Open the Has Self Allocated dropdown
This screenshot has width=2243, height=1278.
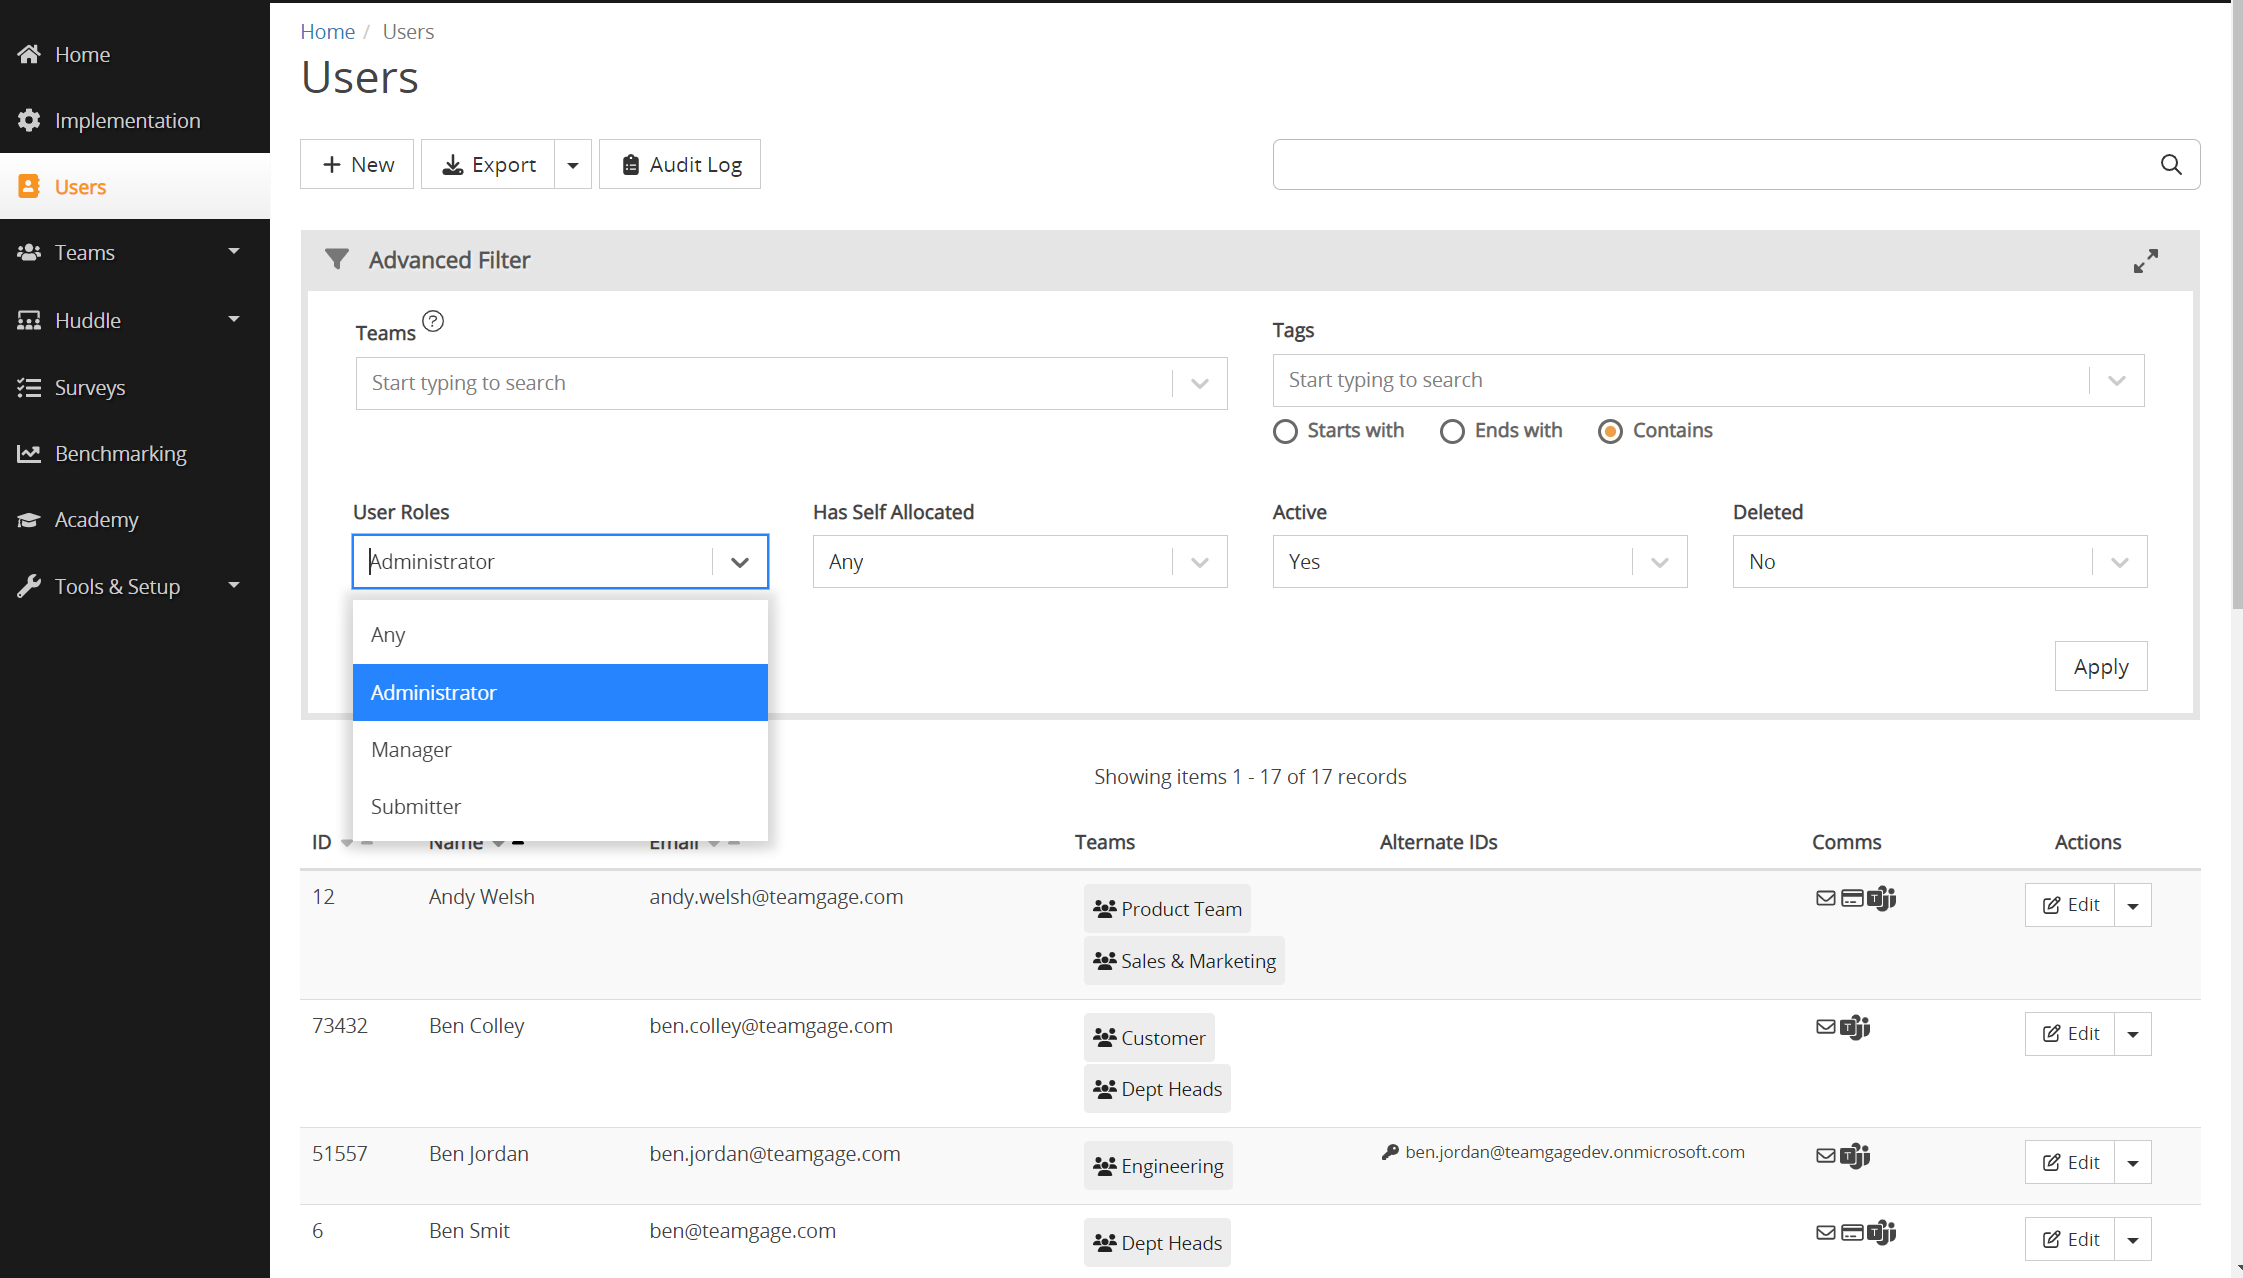point(1020,561)
